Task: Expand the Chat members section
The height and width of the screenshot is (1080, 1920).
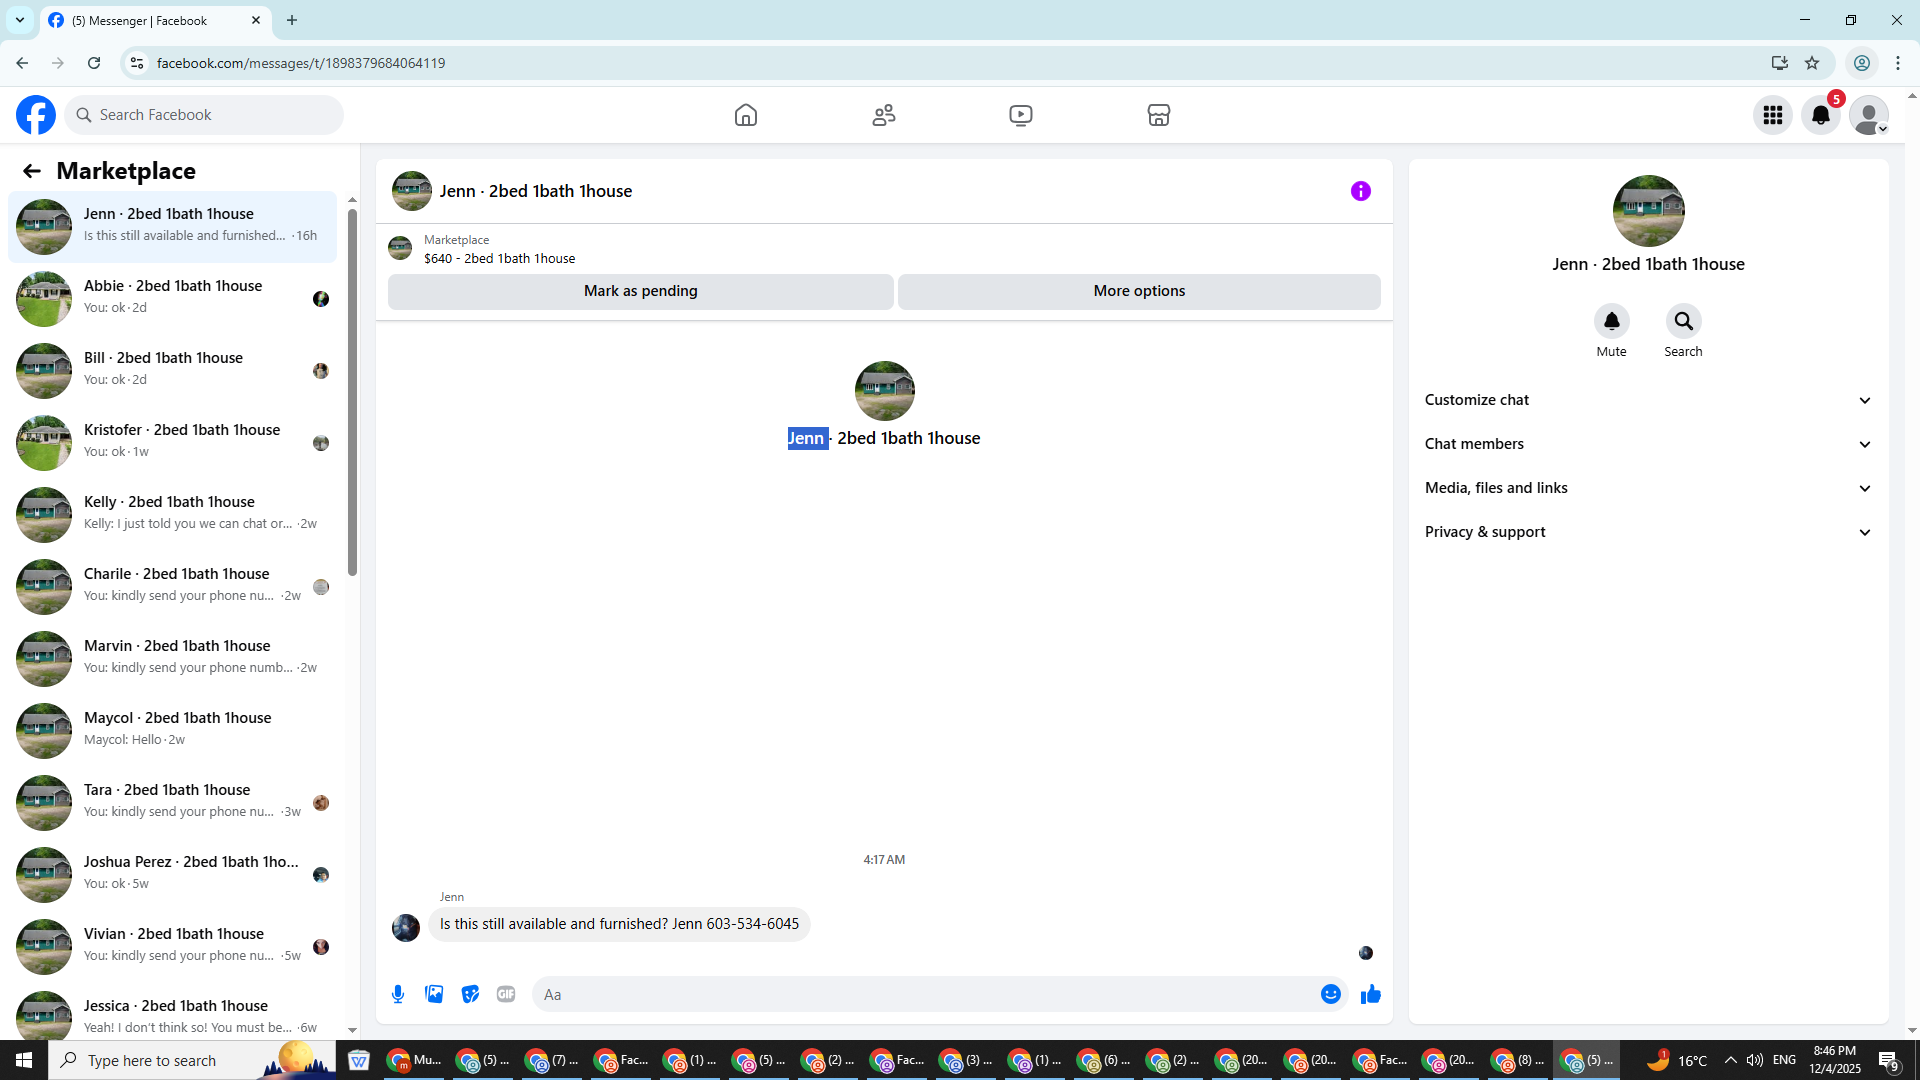Action: click(1648, 444)
